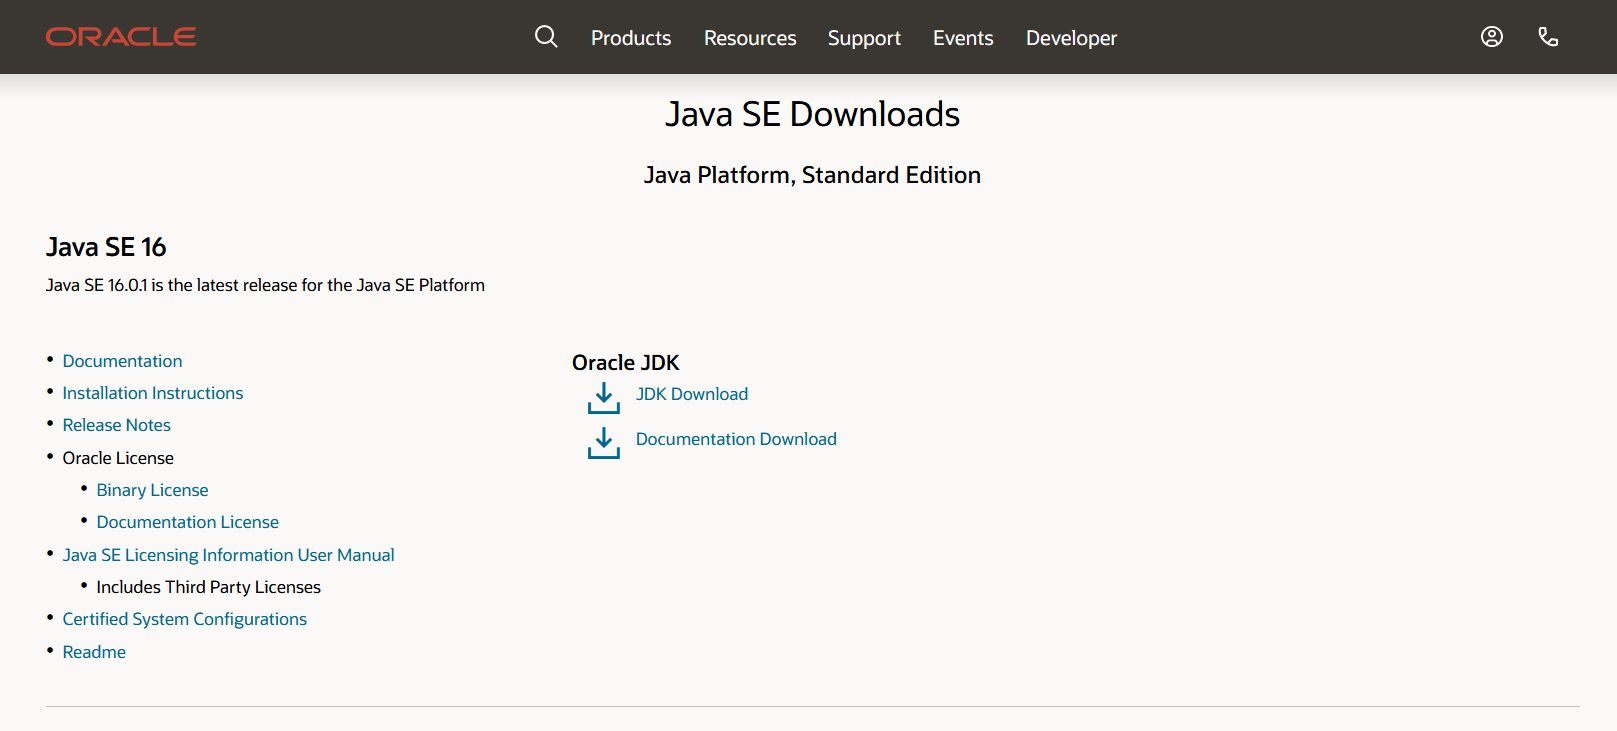Click the Oracle logo
Screen dimensions: 1617x731
[121, 37]
